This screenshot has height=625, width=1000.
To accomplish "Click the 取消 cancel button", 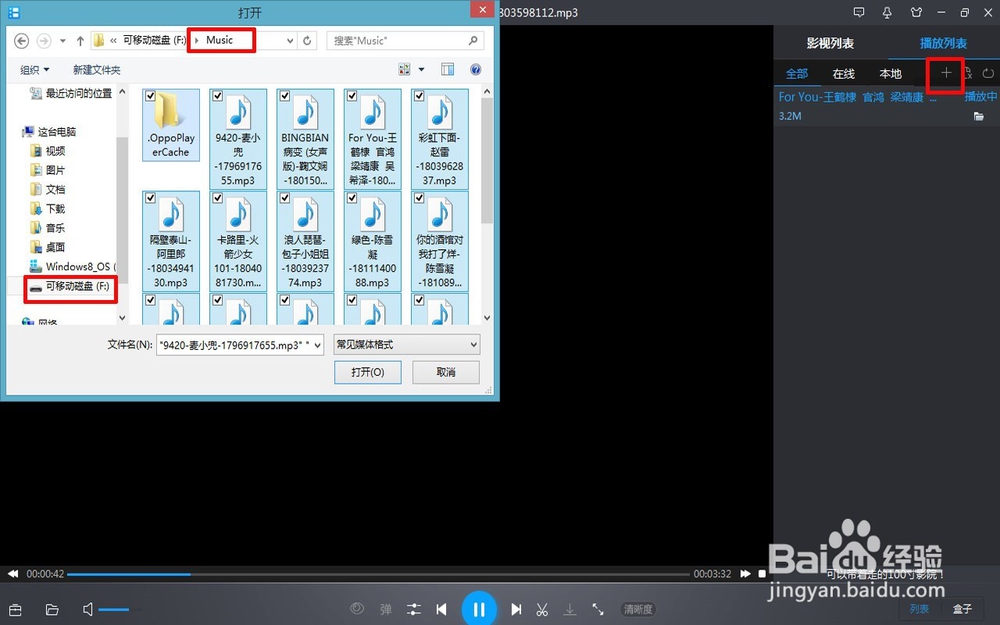I will point(446,372).
